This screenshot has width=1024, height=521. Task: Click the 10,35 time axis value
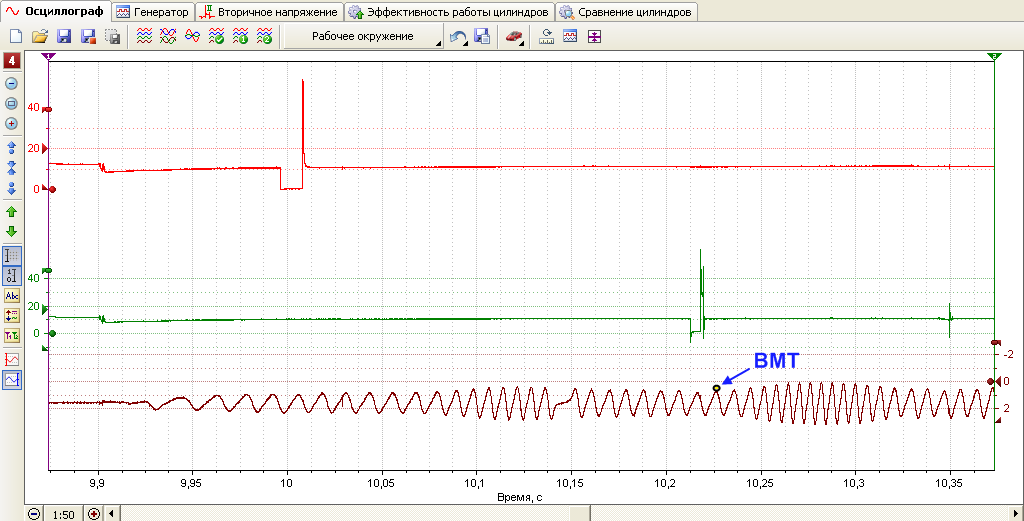(x=949, y=483)
